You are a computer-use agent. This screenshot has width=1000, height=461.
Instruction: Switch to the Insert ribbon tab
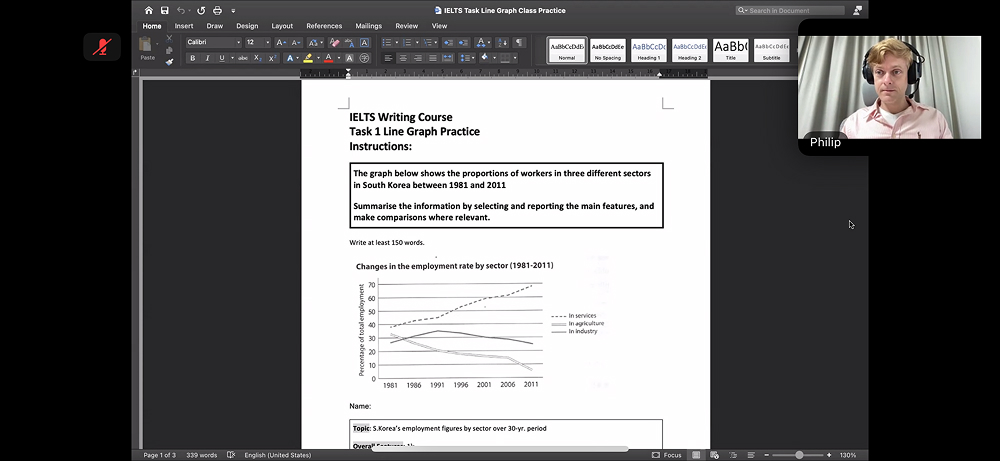pos(184,26)
